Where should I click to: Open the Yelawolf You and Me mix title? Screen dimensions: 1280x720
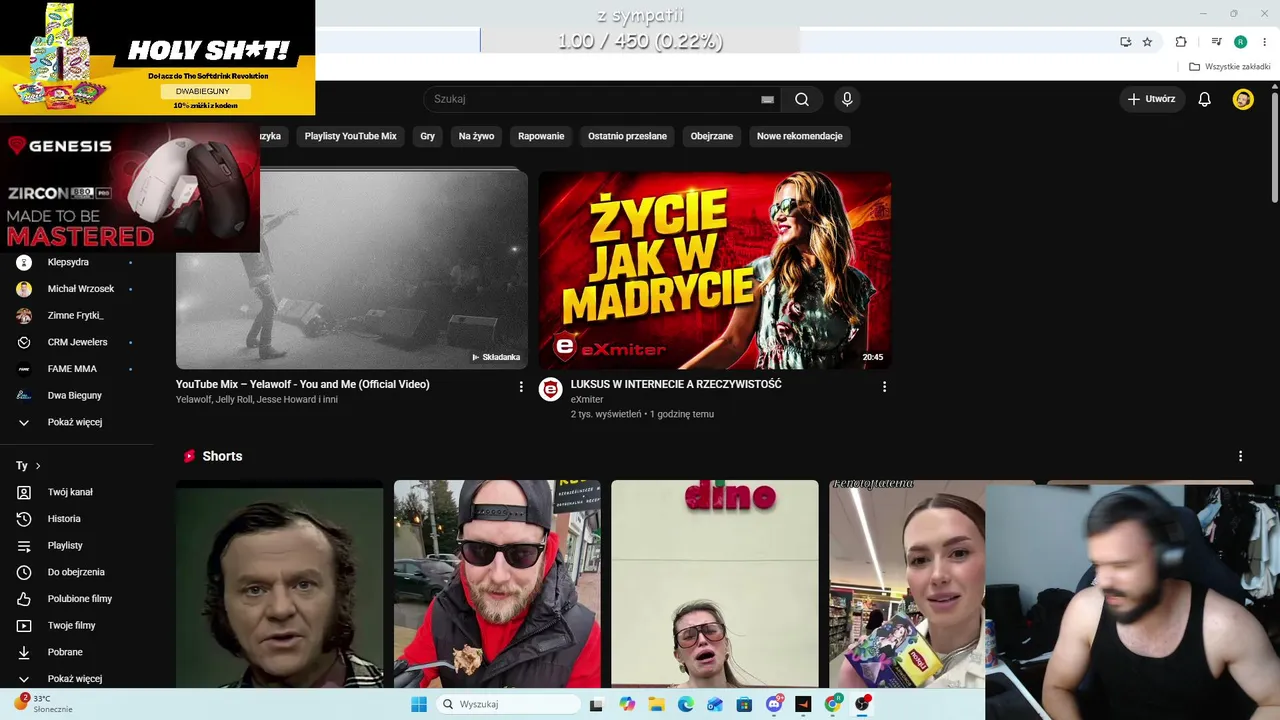click(x=303, y=384)
